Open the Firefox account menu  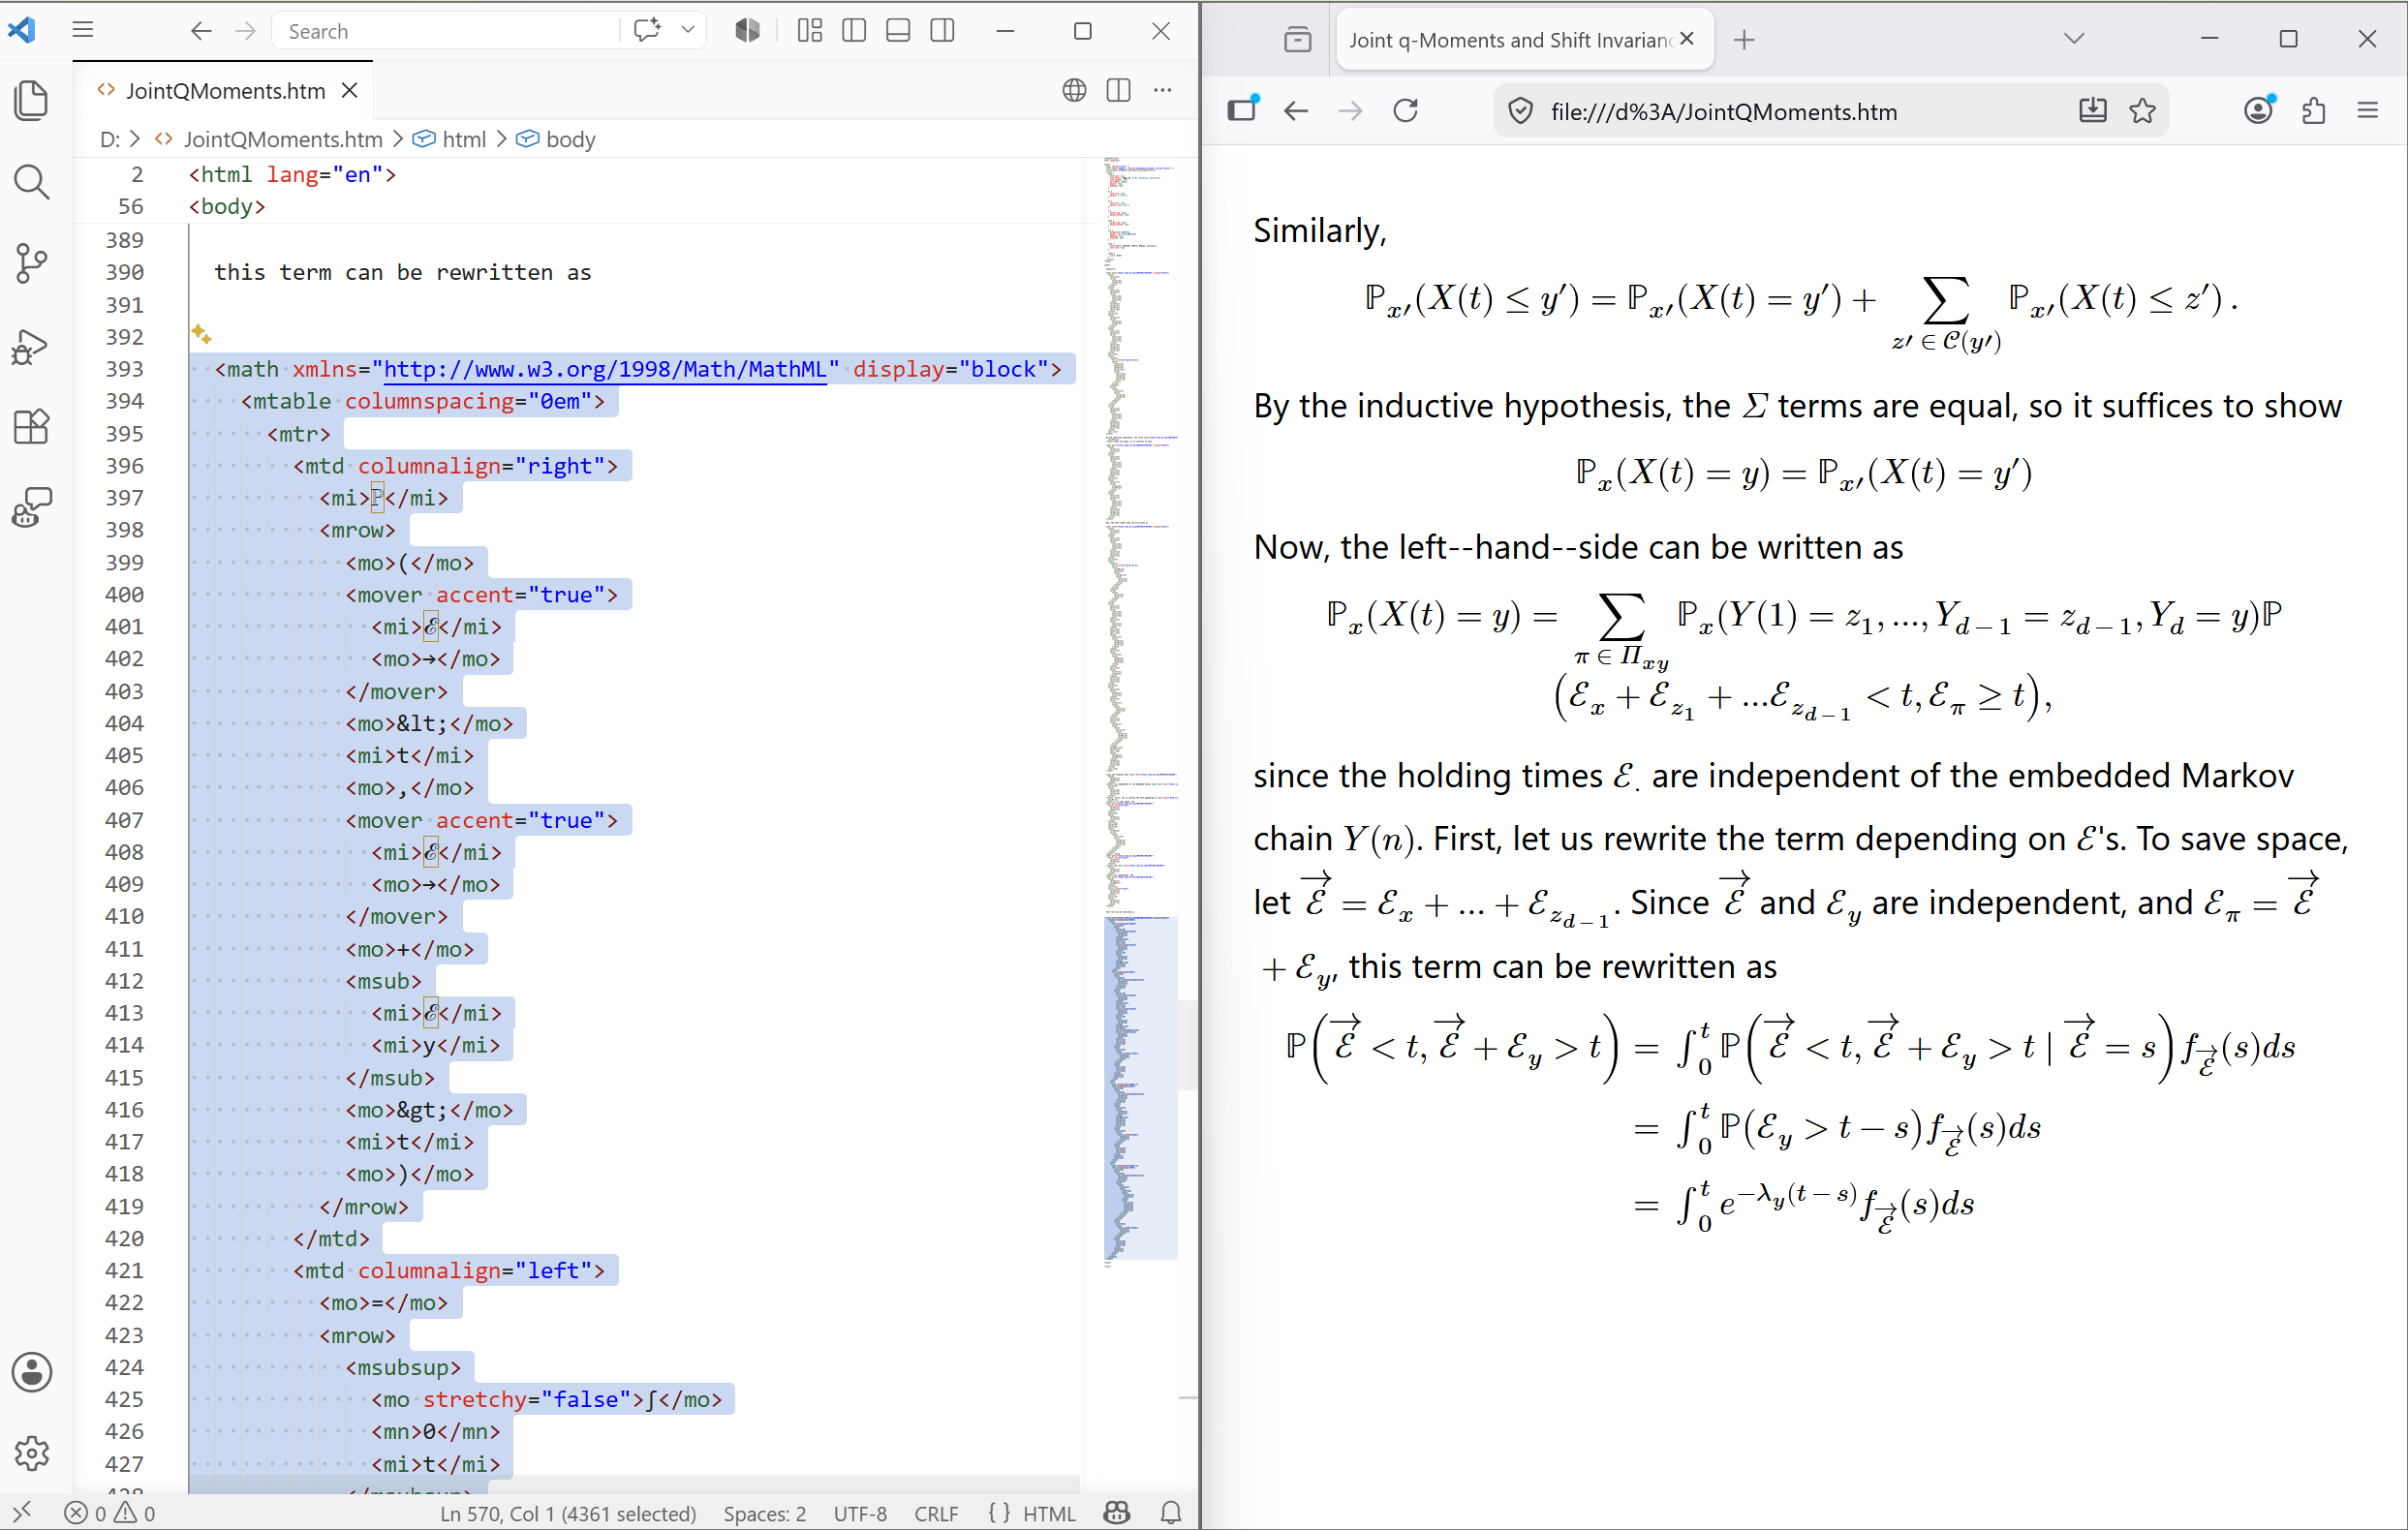[x=2259, y=109]
